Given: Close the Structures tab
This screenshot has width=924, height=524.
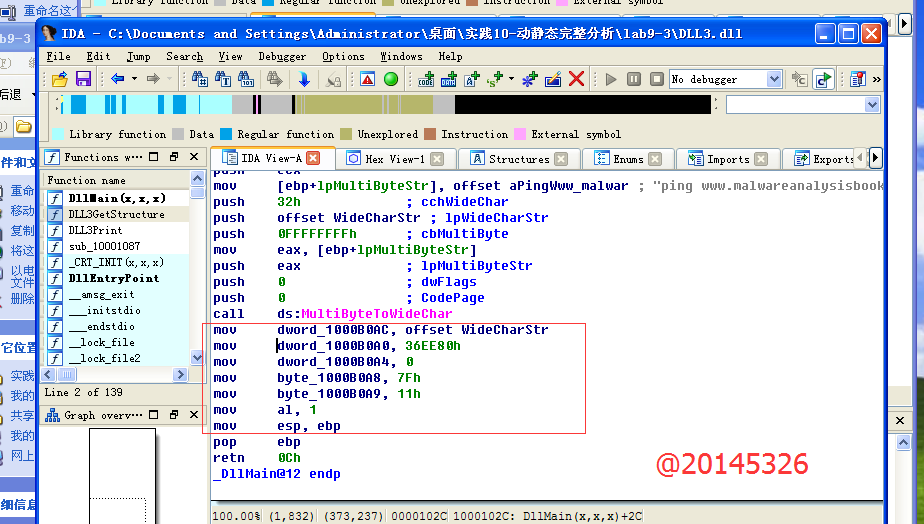Looking at the screenshot, I should coord(561,158).
